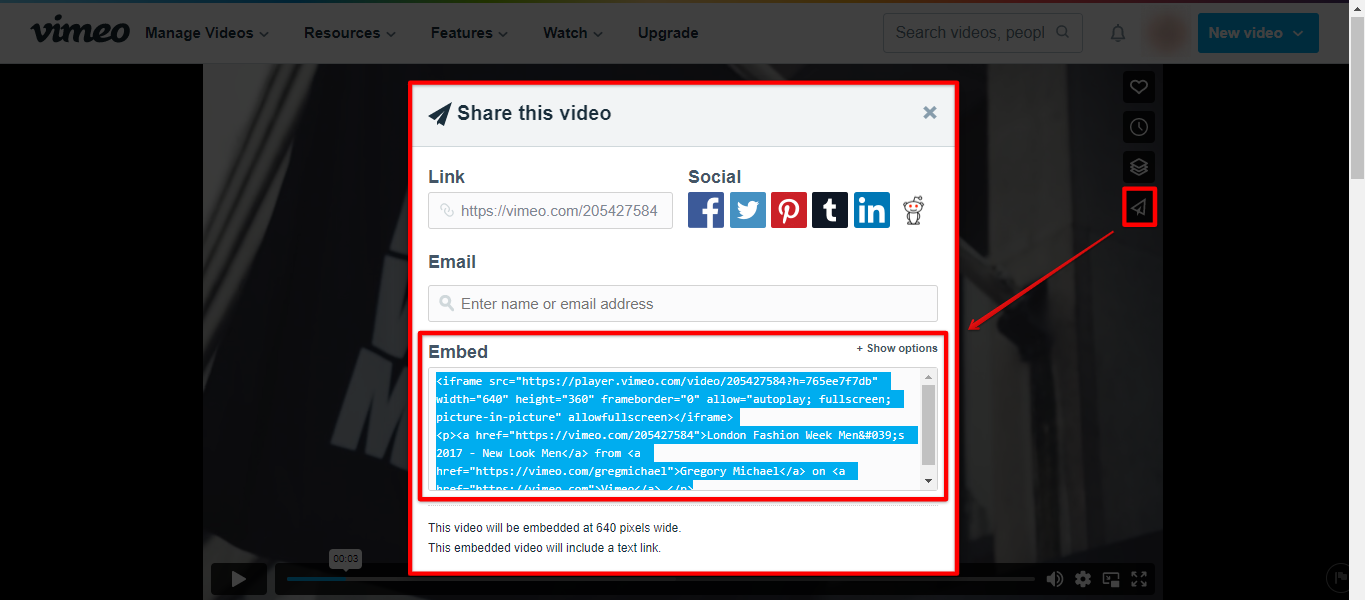Enter fullscreen mode
1365x600 pixels.
point(1139,579)
